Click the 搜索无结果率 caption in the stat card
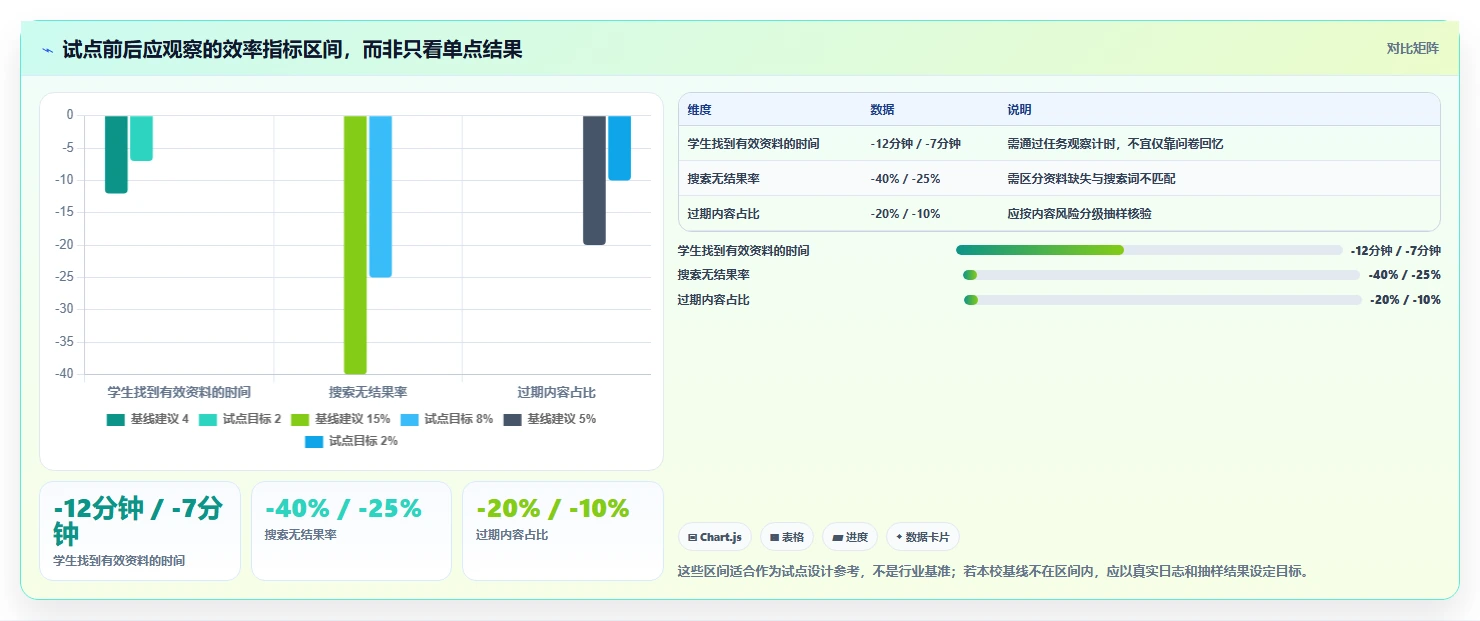Screen dimensions: 1480x621 [x=301, y=535]
